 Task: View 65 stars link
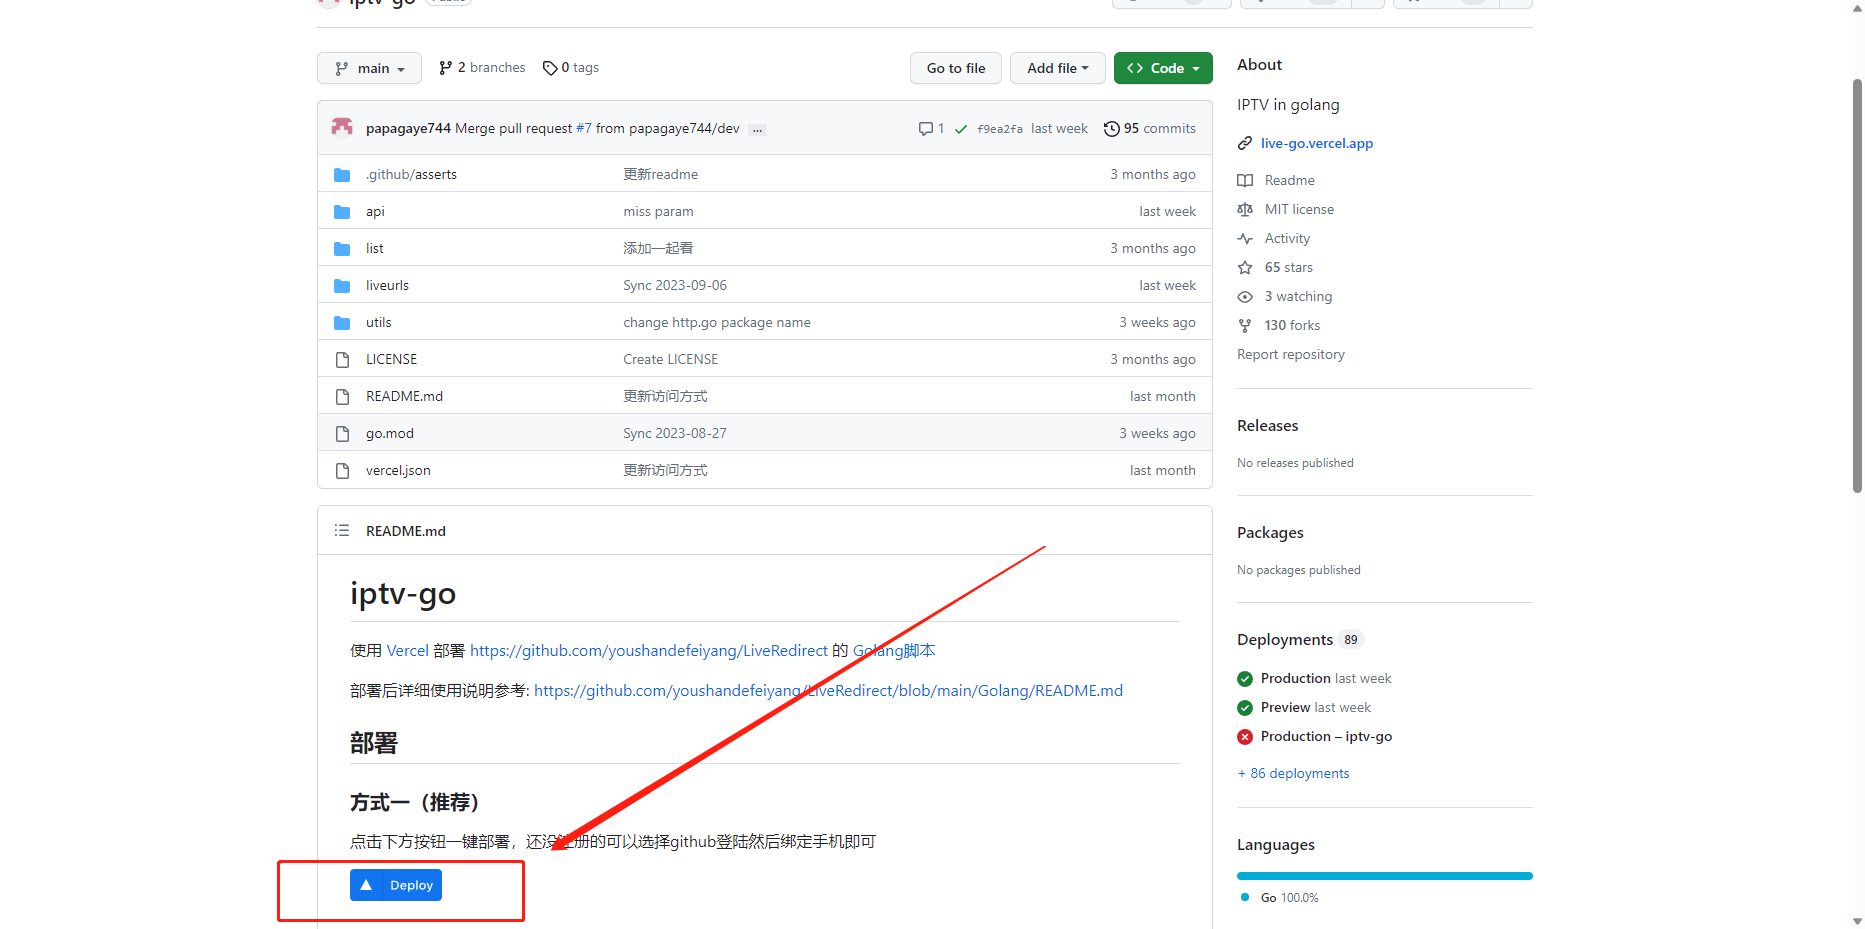1288,267
